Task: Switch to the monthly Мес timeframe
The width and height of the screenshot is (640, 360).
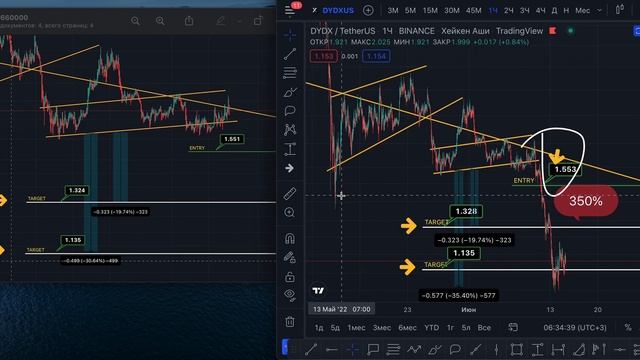Action: click(582, 11)
